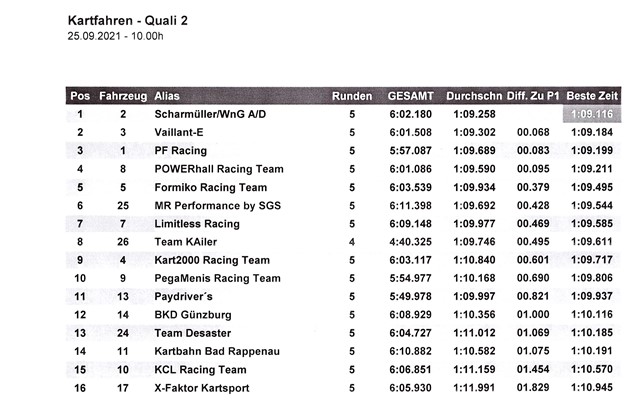Click the Diff. Zu P1 header
Screen dimensions: 640x409
pos(534,96)
